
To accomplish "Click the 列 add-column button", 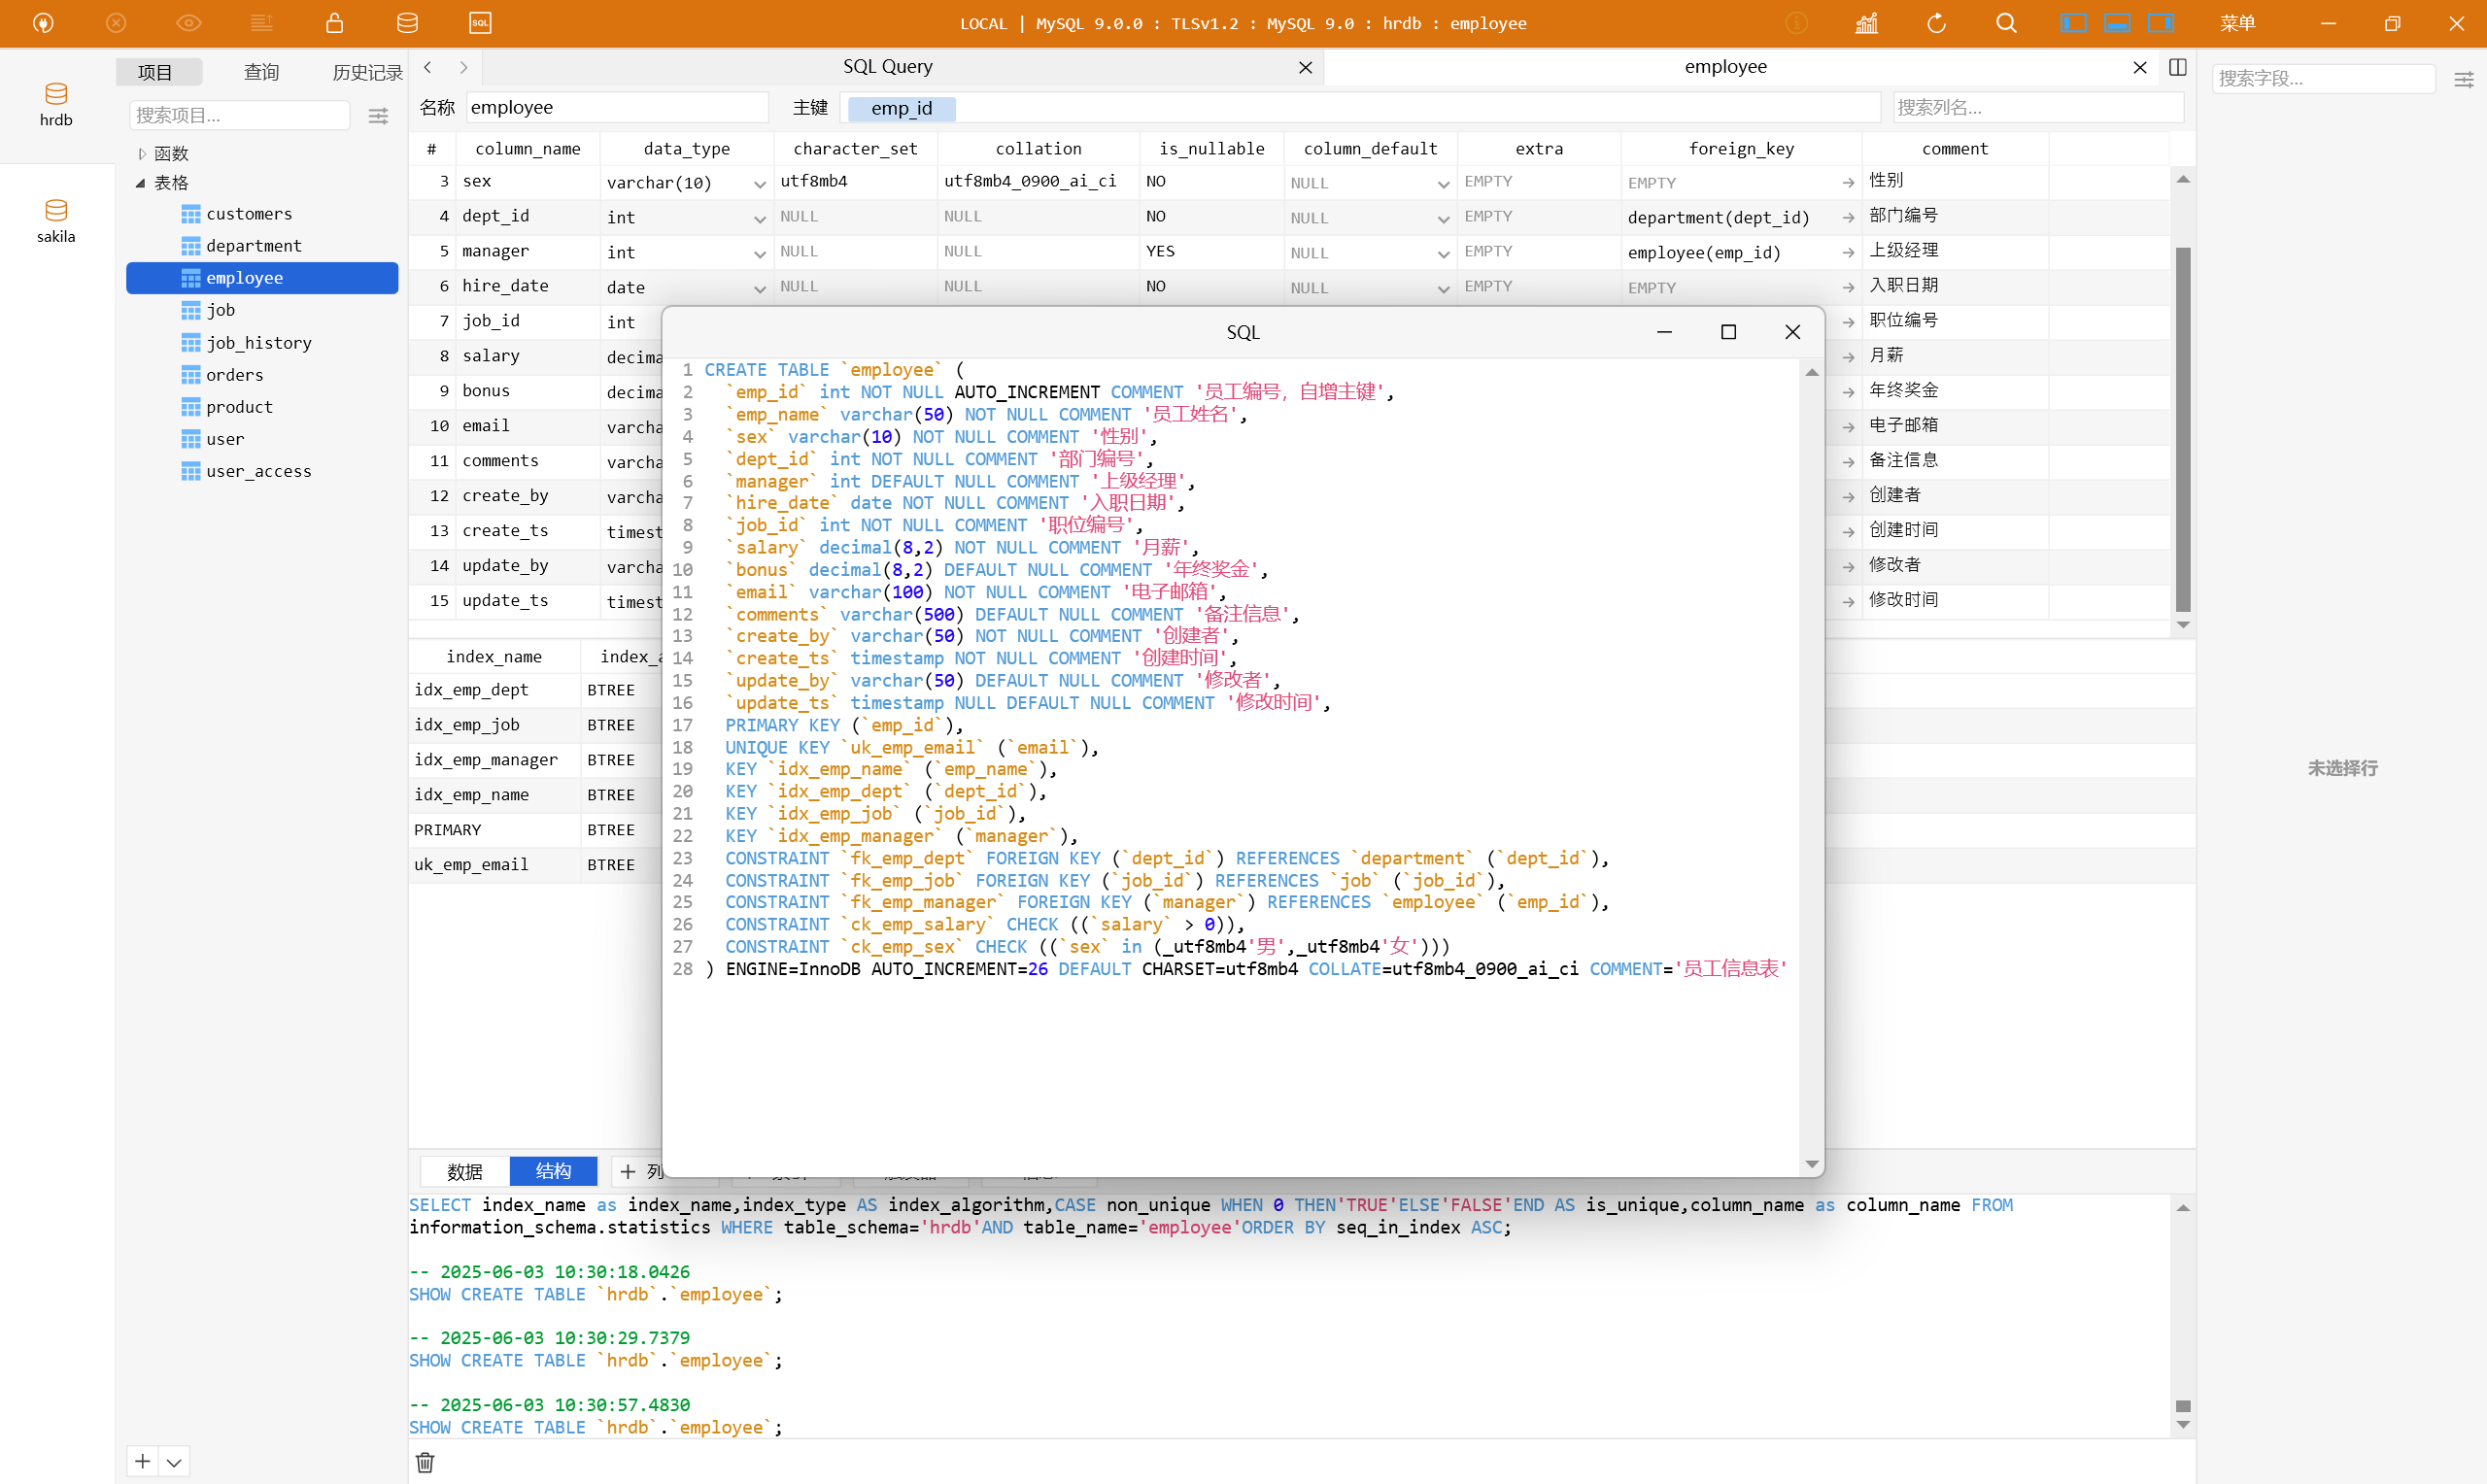I will pyautogui.click(x=640, y=1171).
